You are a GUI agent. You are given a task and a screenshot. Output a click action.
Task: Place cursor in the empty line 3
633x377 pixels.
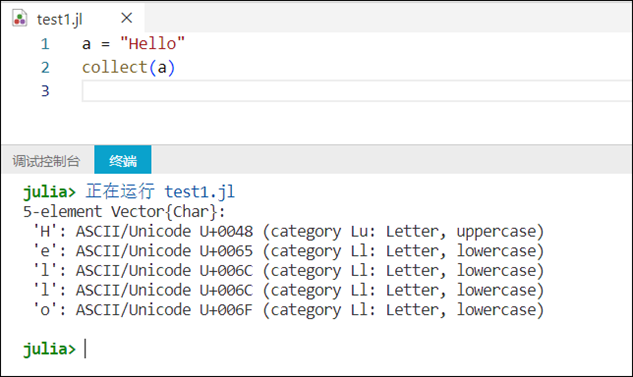click(x=356, y=91)
